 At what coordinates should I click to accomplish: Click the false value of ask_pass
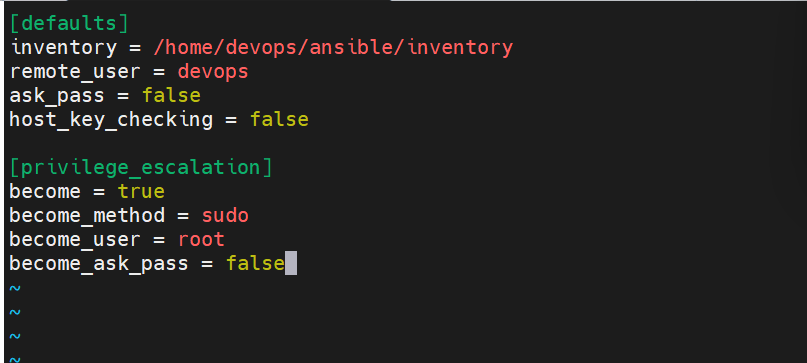[x=171, y=95]
